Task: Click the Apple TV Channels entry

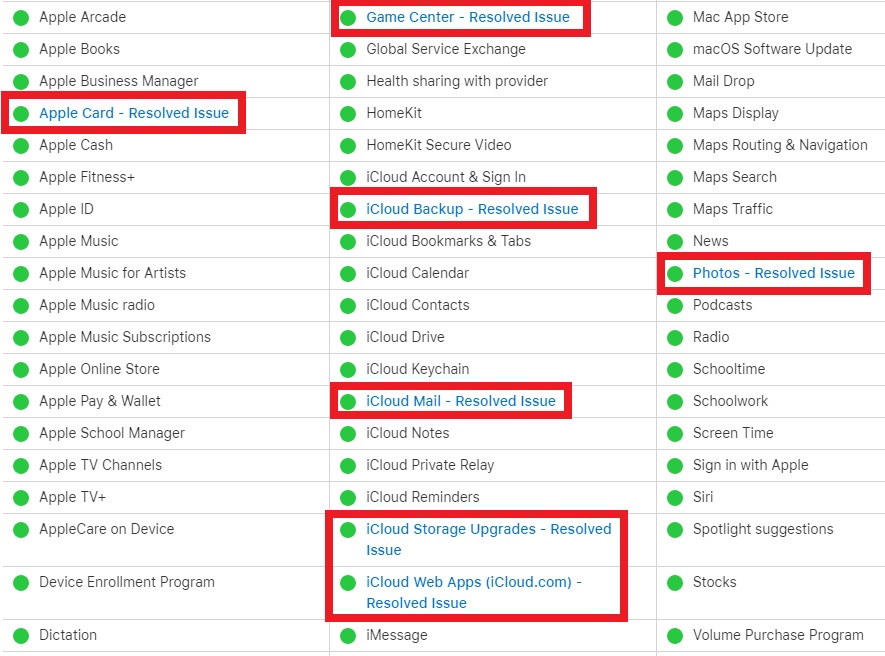Action: point(100,465)
